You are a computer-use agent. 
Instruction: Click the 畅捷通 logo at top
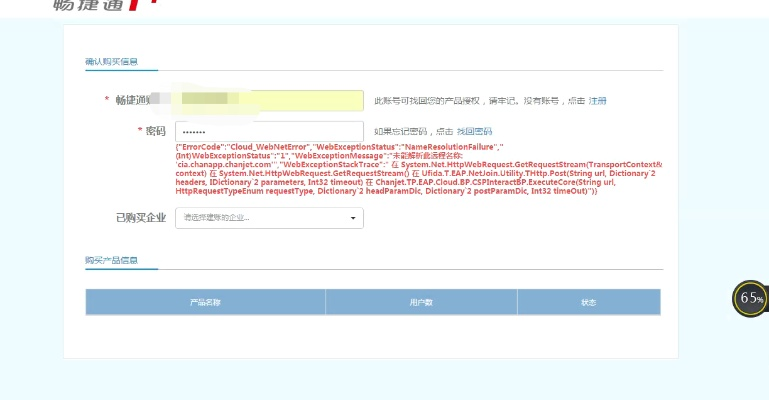[105, 5]
